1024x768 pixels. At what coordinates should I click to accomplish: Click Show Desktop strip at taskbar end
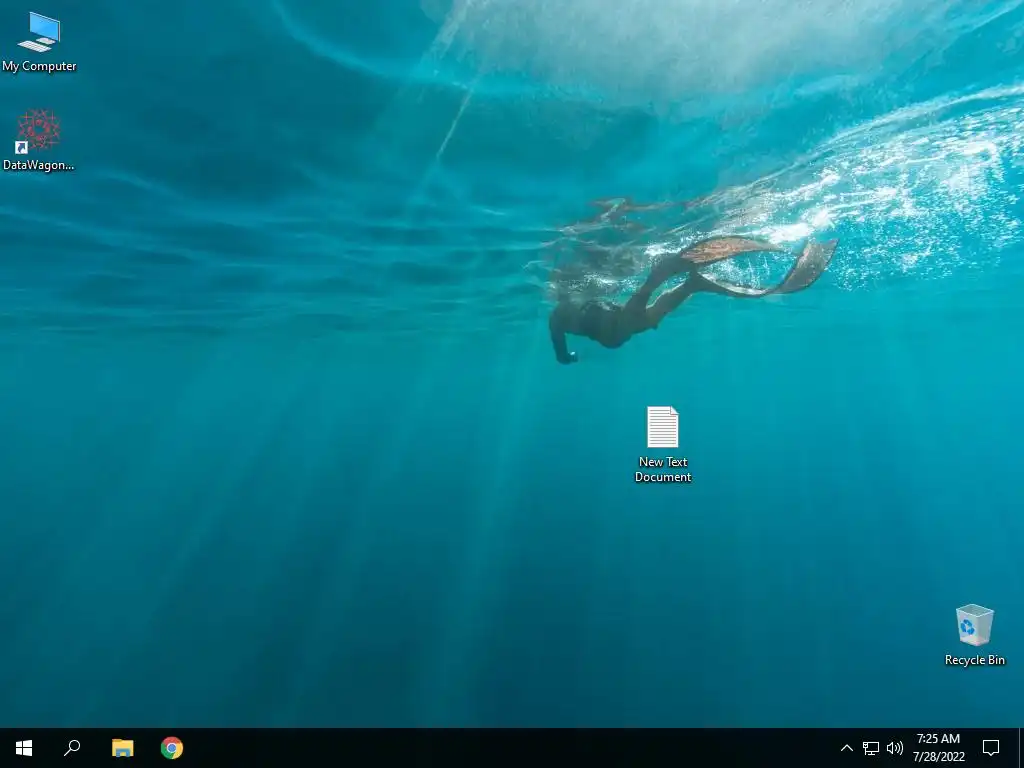1021,748
